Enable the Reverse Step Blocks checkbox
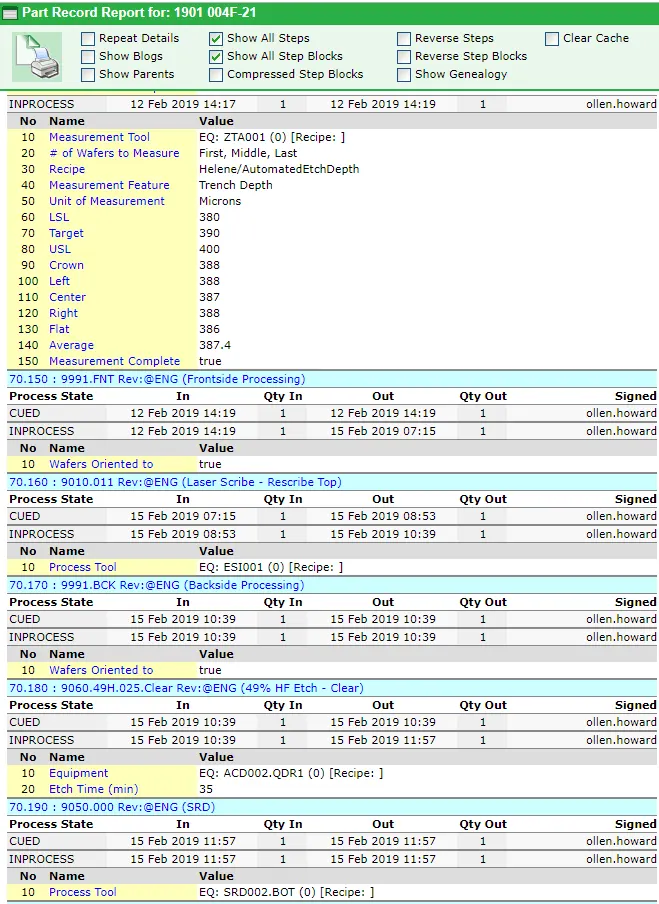Viewport: 659px width, 904px height. click(404, 56)
